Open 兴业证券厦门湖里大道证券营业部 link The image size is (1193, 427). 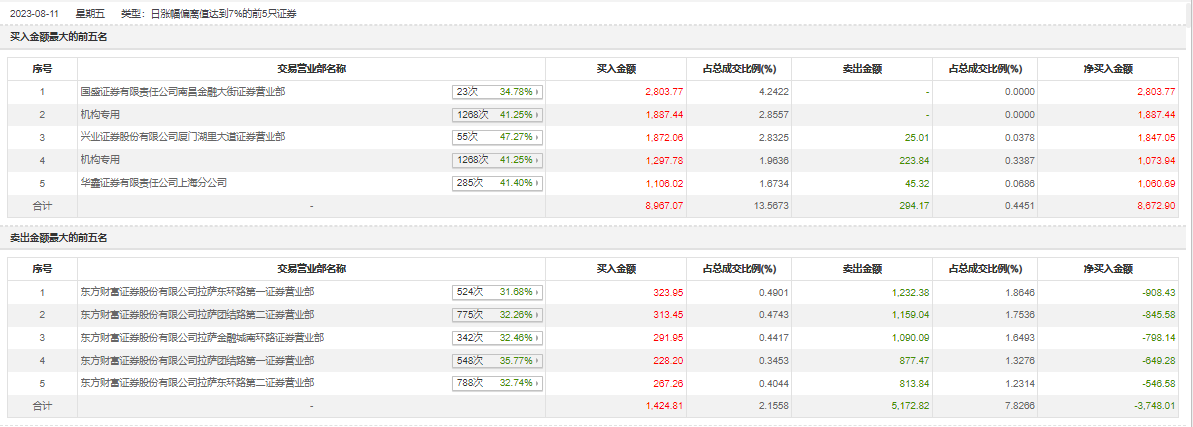pos(183,137)
